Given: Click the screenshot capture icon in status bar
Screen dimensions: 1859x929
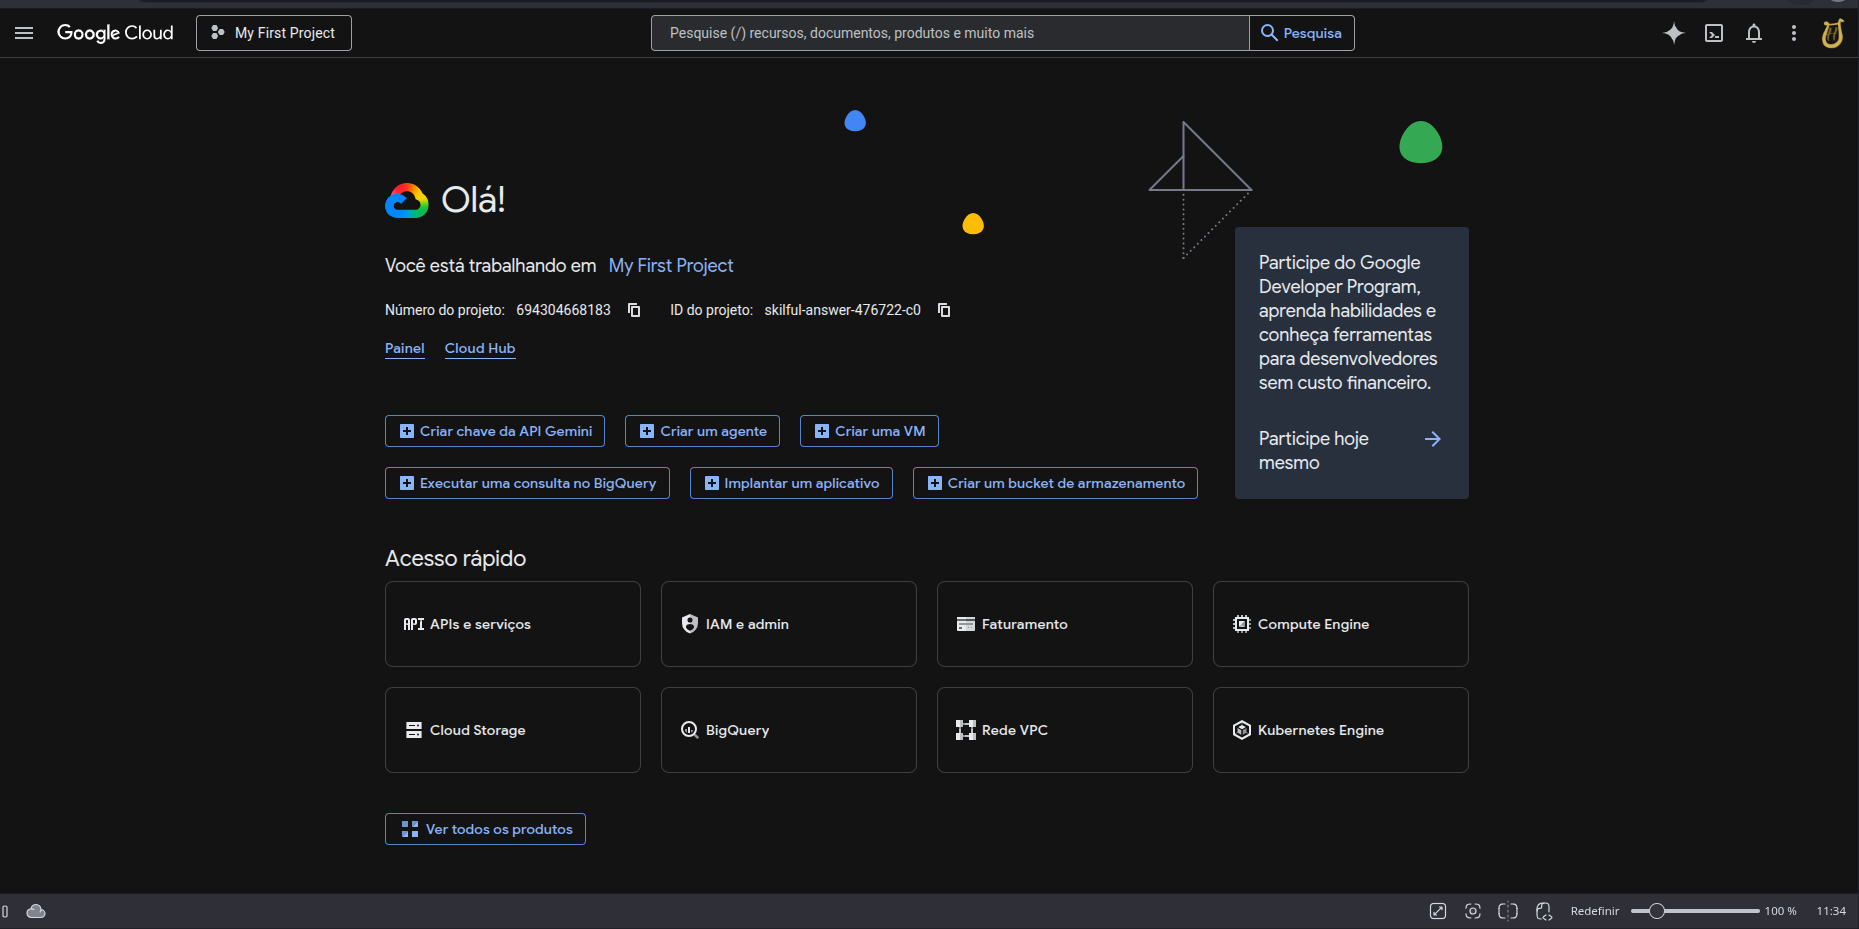Looking at the screenshot, I should (1473, 911).
